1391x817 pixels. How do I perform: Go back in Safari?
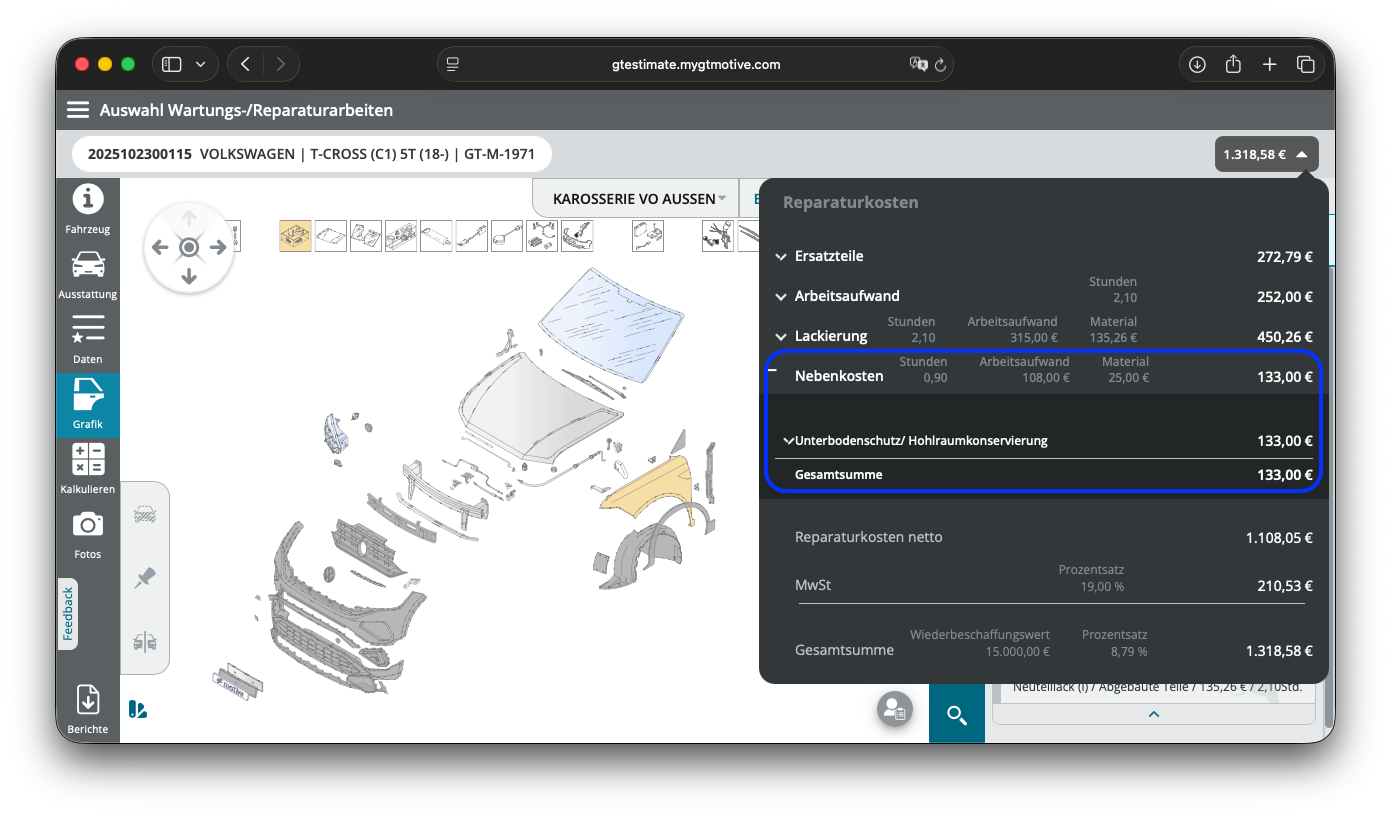pyautogui.click(x=246, y=64)
